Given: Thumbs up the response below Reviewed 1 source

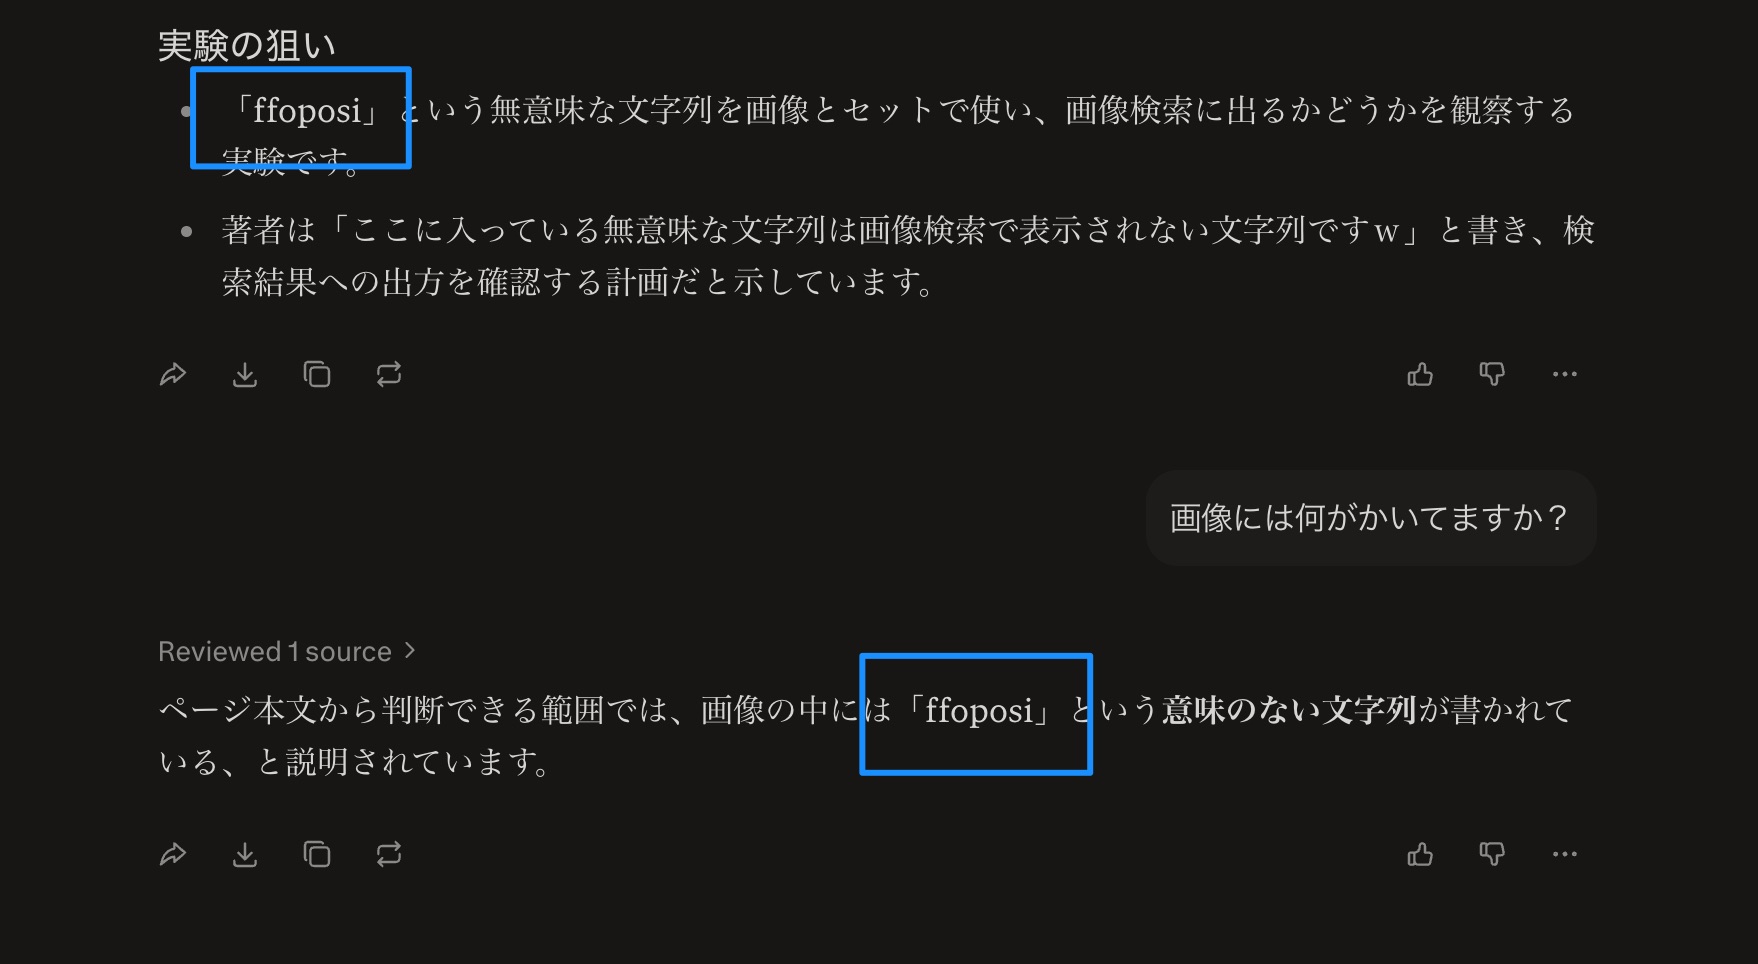Looking at the screenshot, I should [1420, 855].
